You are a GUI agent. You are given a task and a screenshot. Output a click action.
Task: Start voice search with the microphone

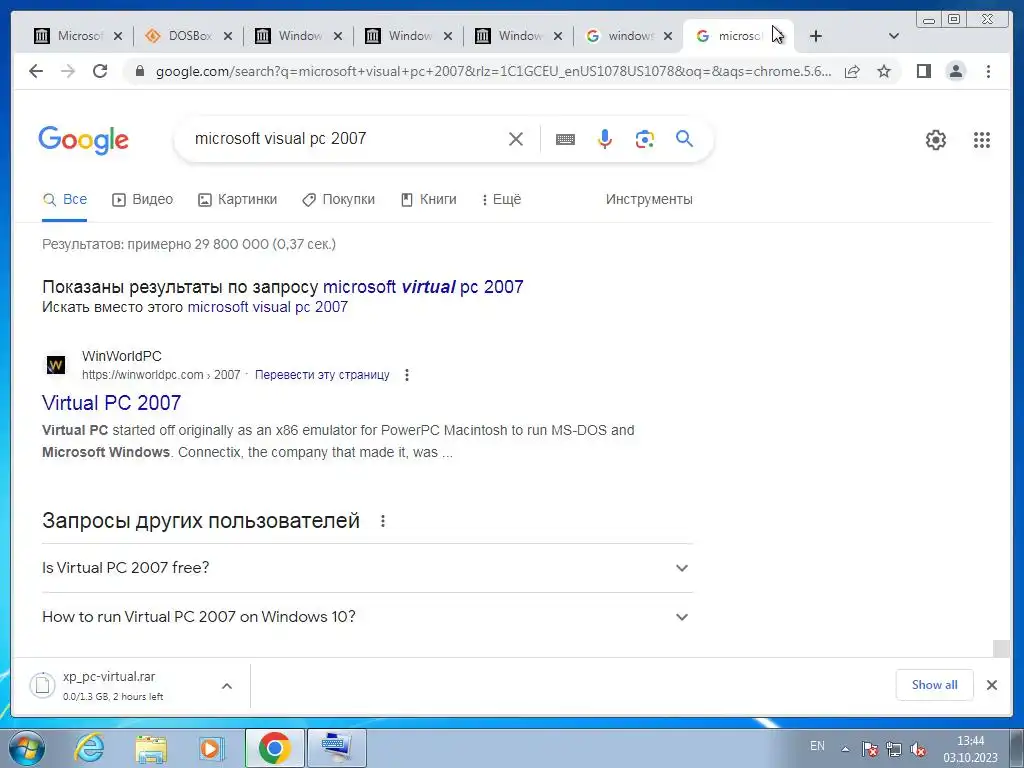(x=605, y=138)
